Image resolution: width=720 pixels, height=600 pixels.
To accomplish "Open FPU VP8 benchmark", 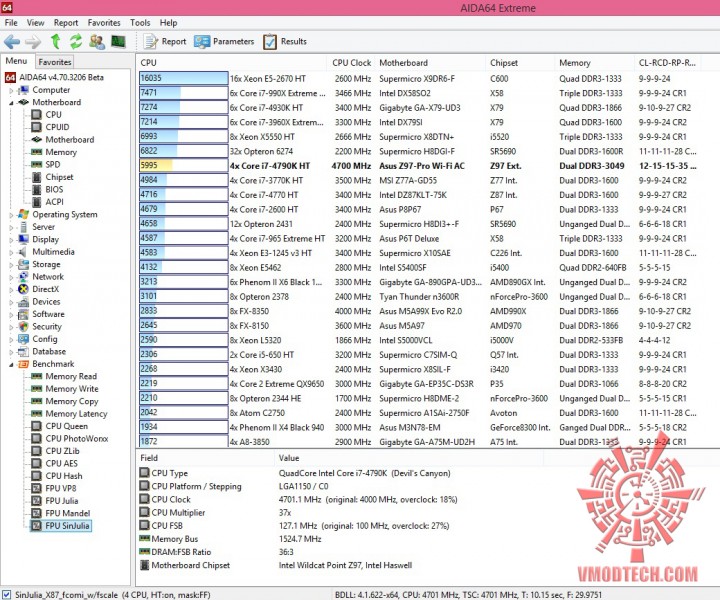I will click(61, 488).
